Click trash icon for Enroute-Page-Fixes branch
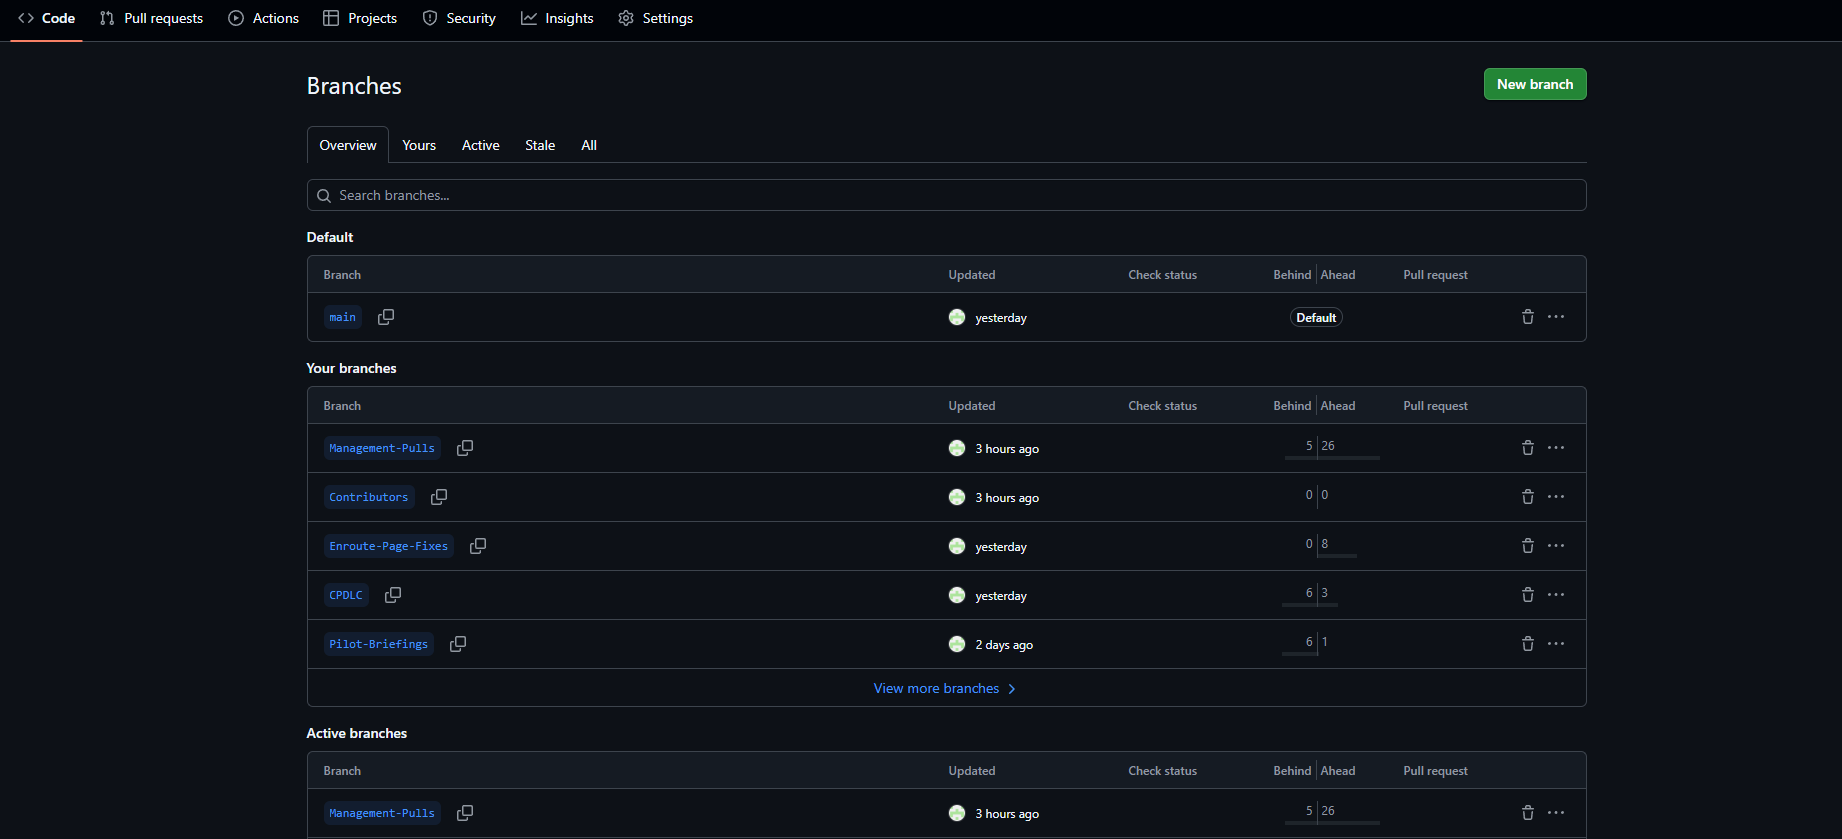The image size is (1842, 839). pyautogui.click(x=1527, y=546)
